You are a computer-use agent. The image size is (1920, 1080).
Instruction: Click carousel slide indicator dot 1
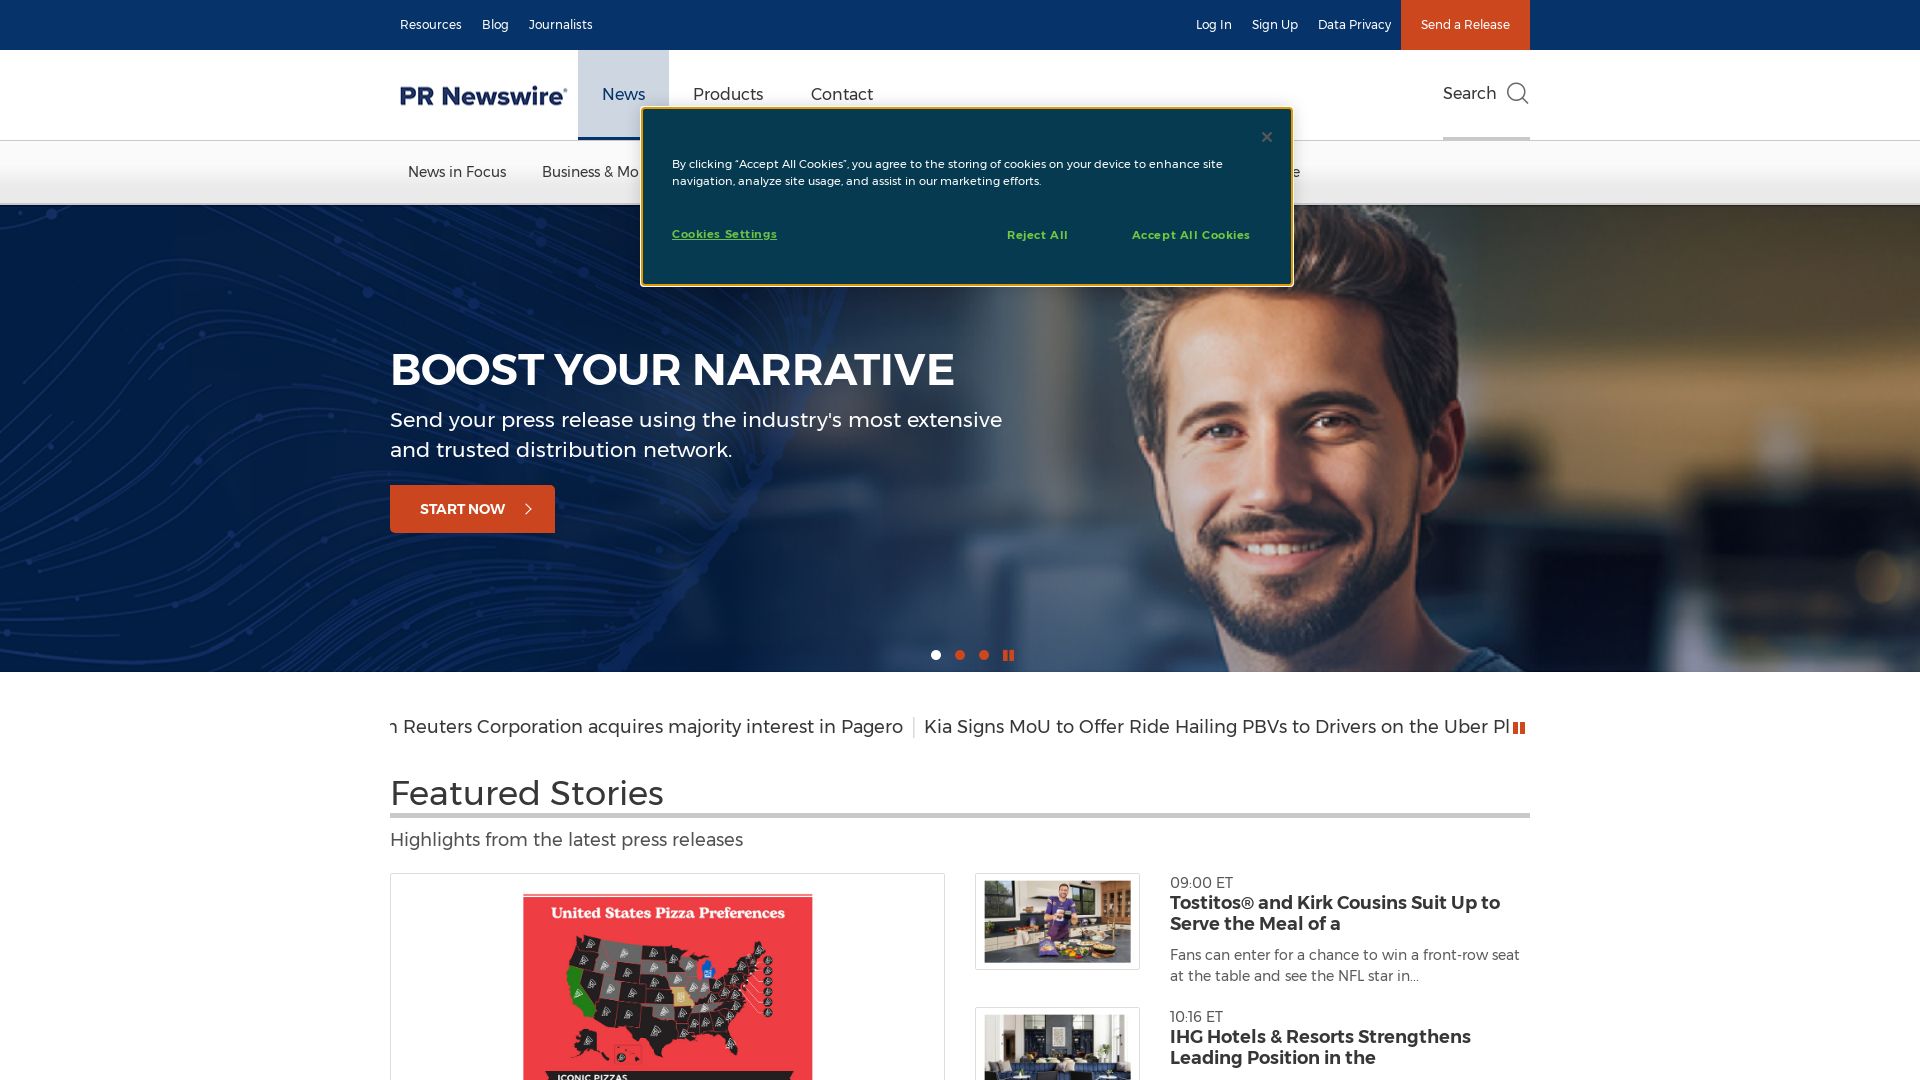click(x=935, y=655)
